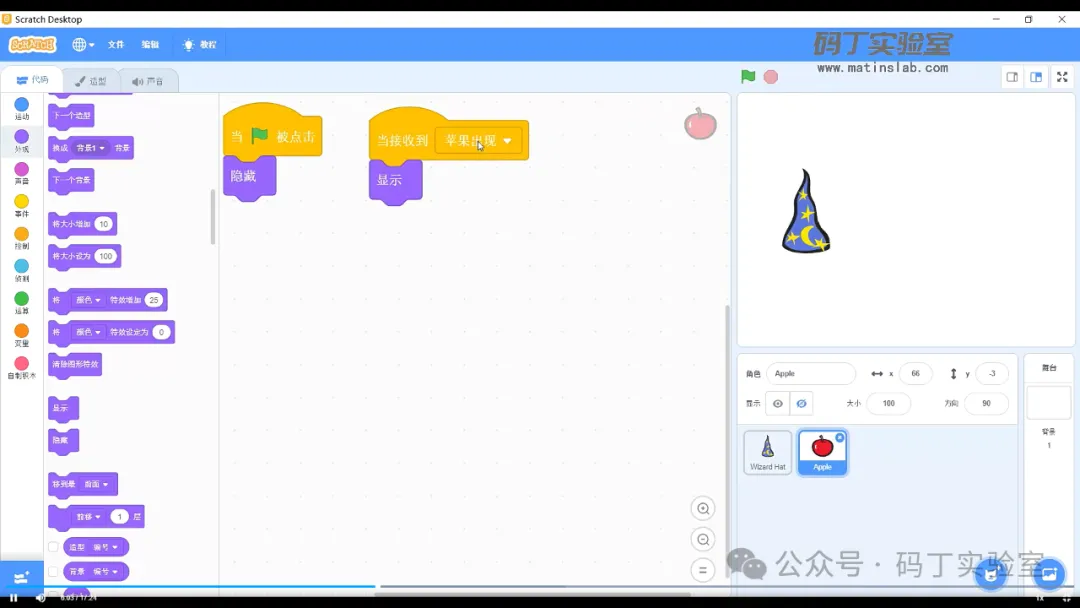1080x608 pixels.
Task: Select the stage backdrop thumbnail
Action: pos(1048,403)
